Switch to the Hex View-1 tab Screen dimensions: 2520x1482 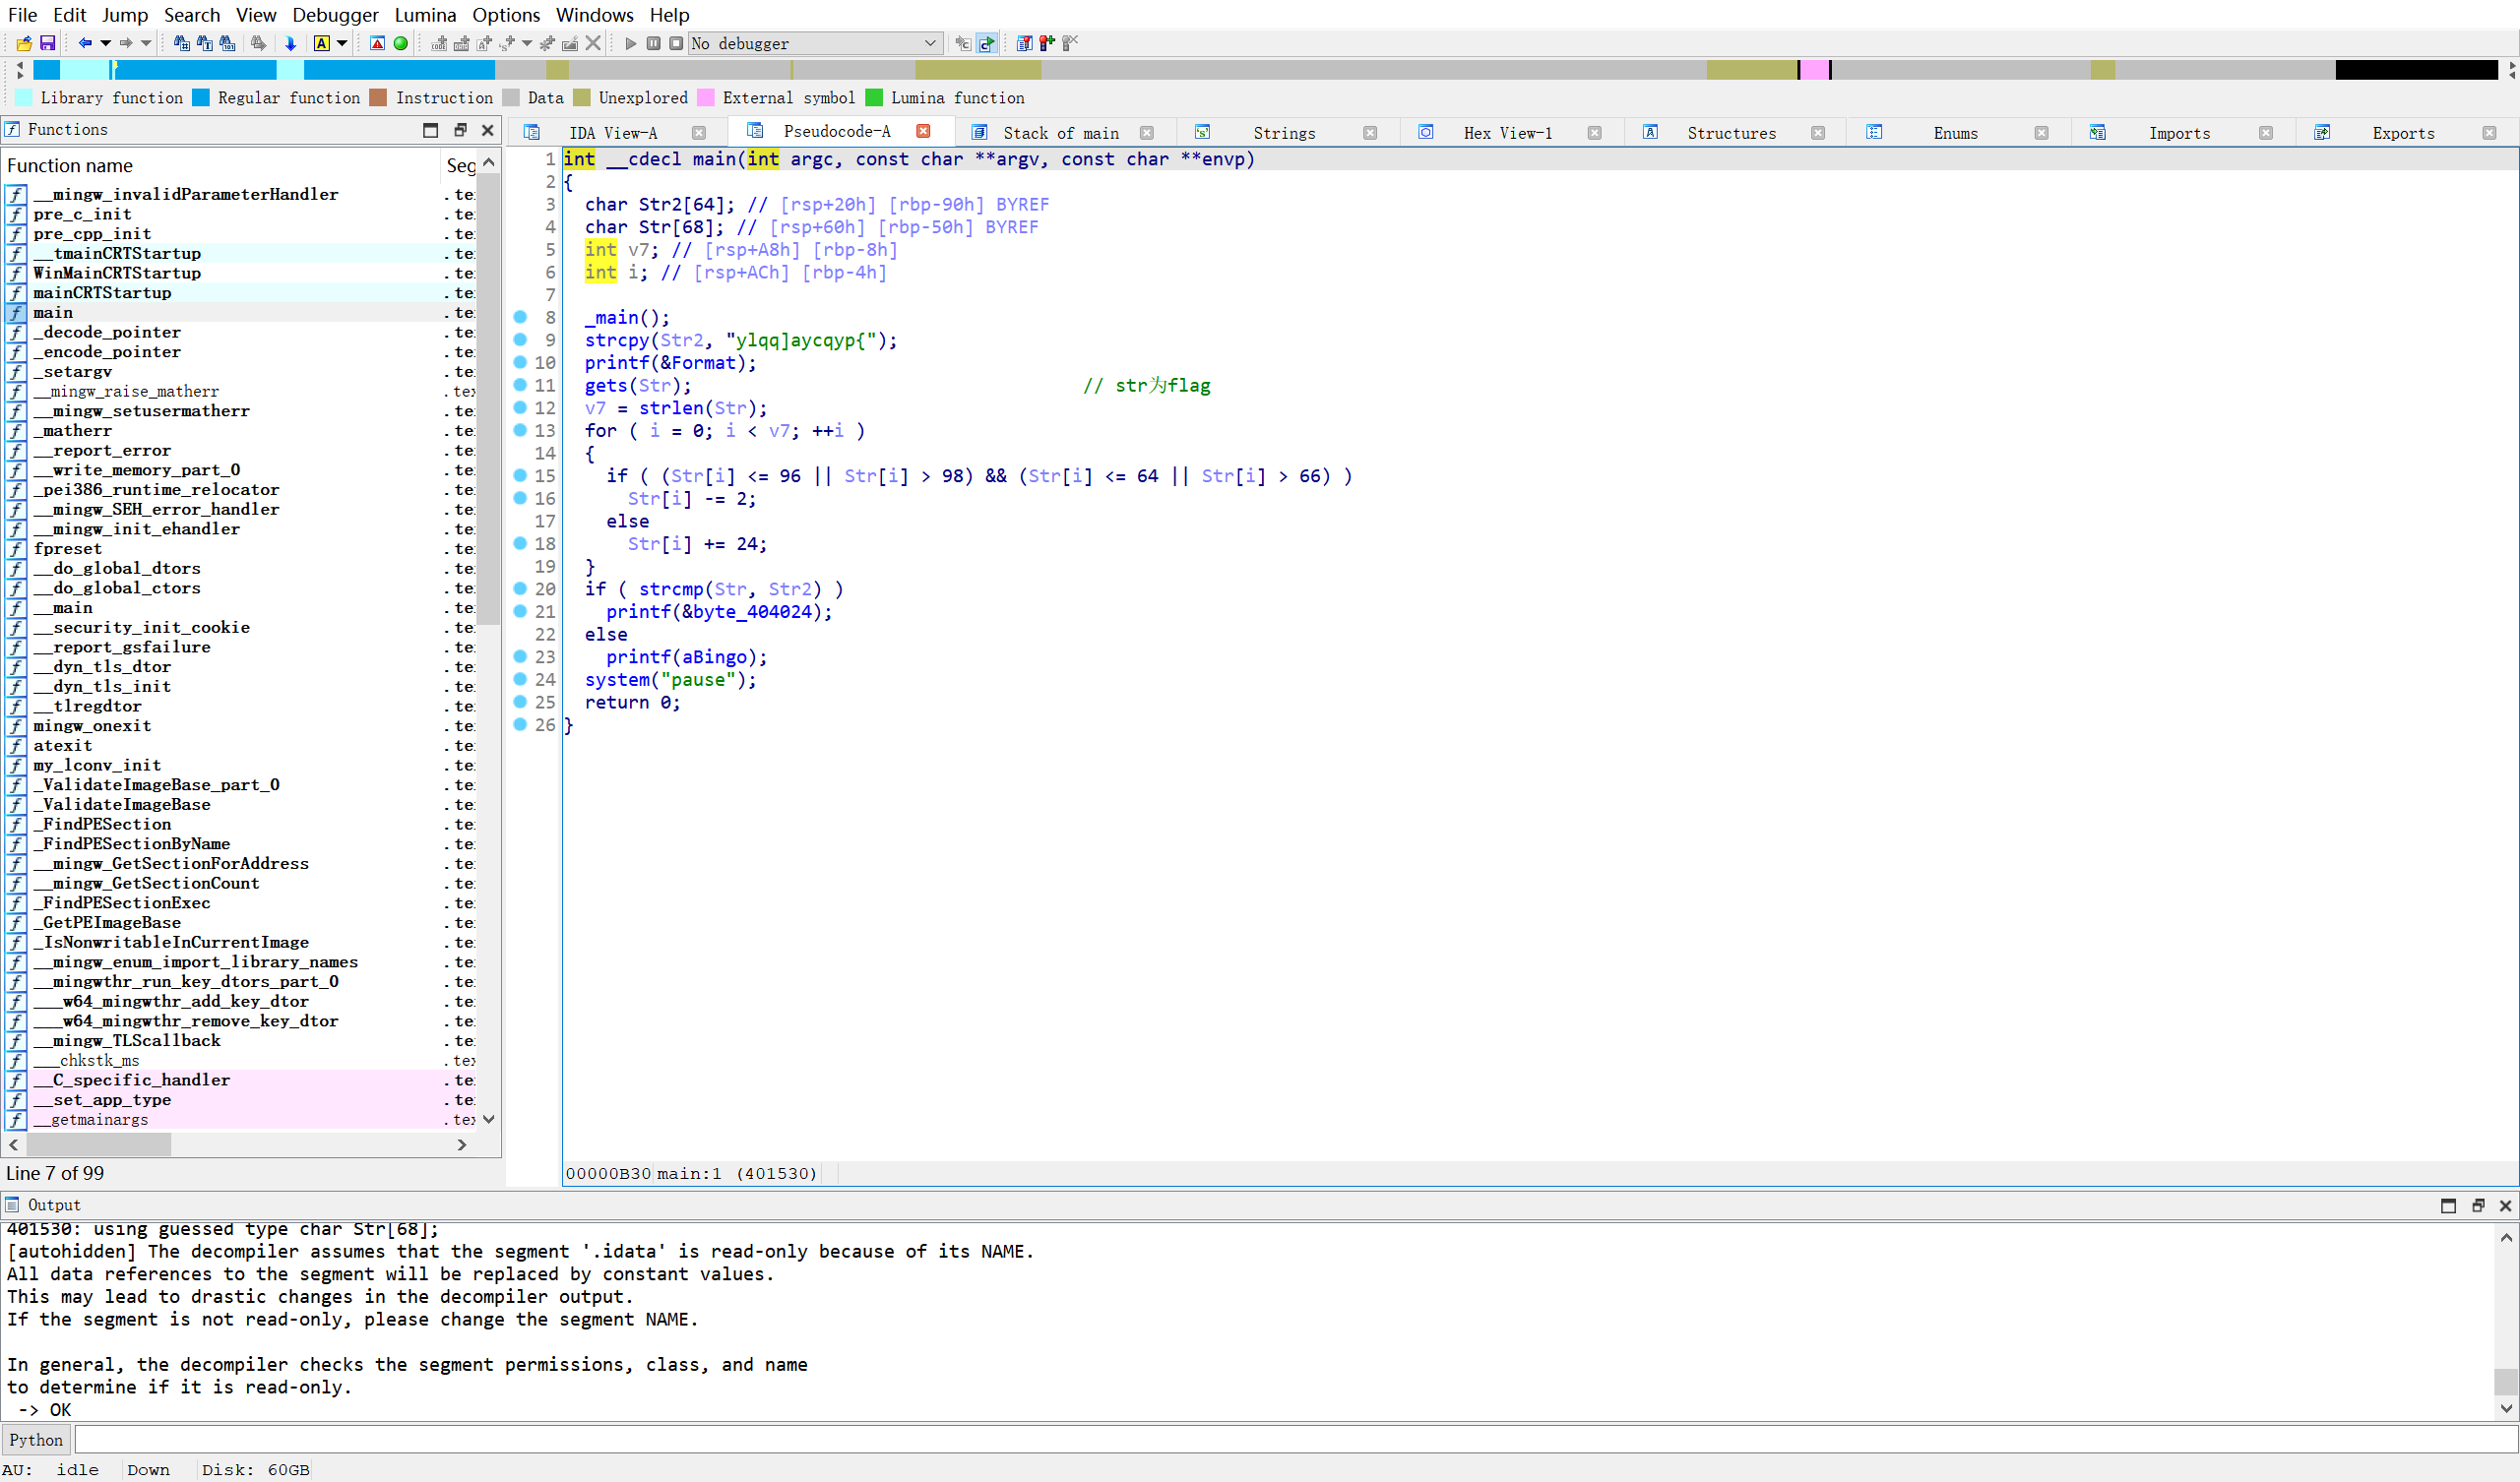coord(1508,133)
